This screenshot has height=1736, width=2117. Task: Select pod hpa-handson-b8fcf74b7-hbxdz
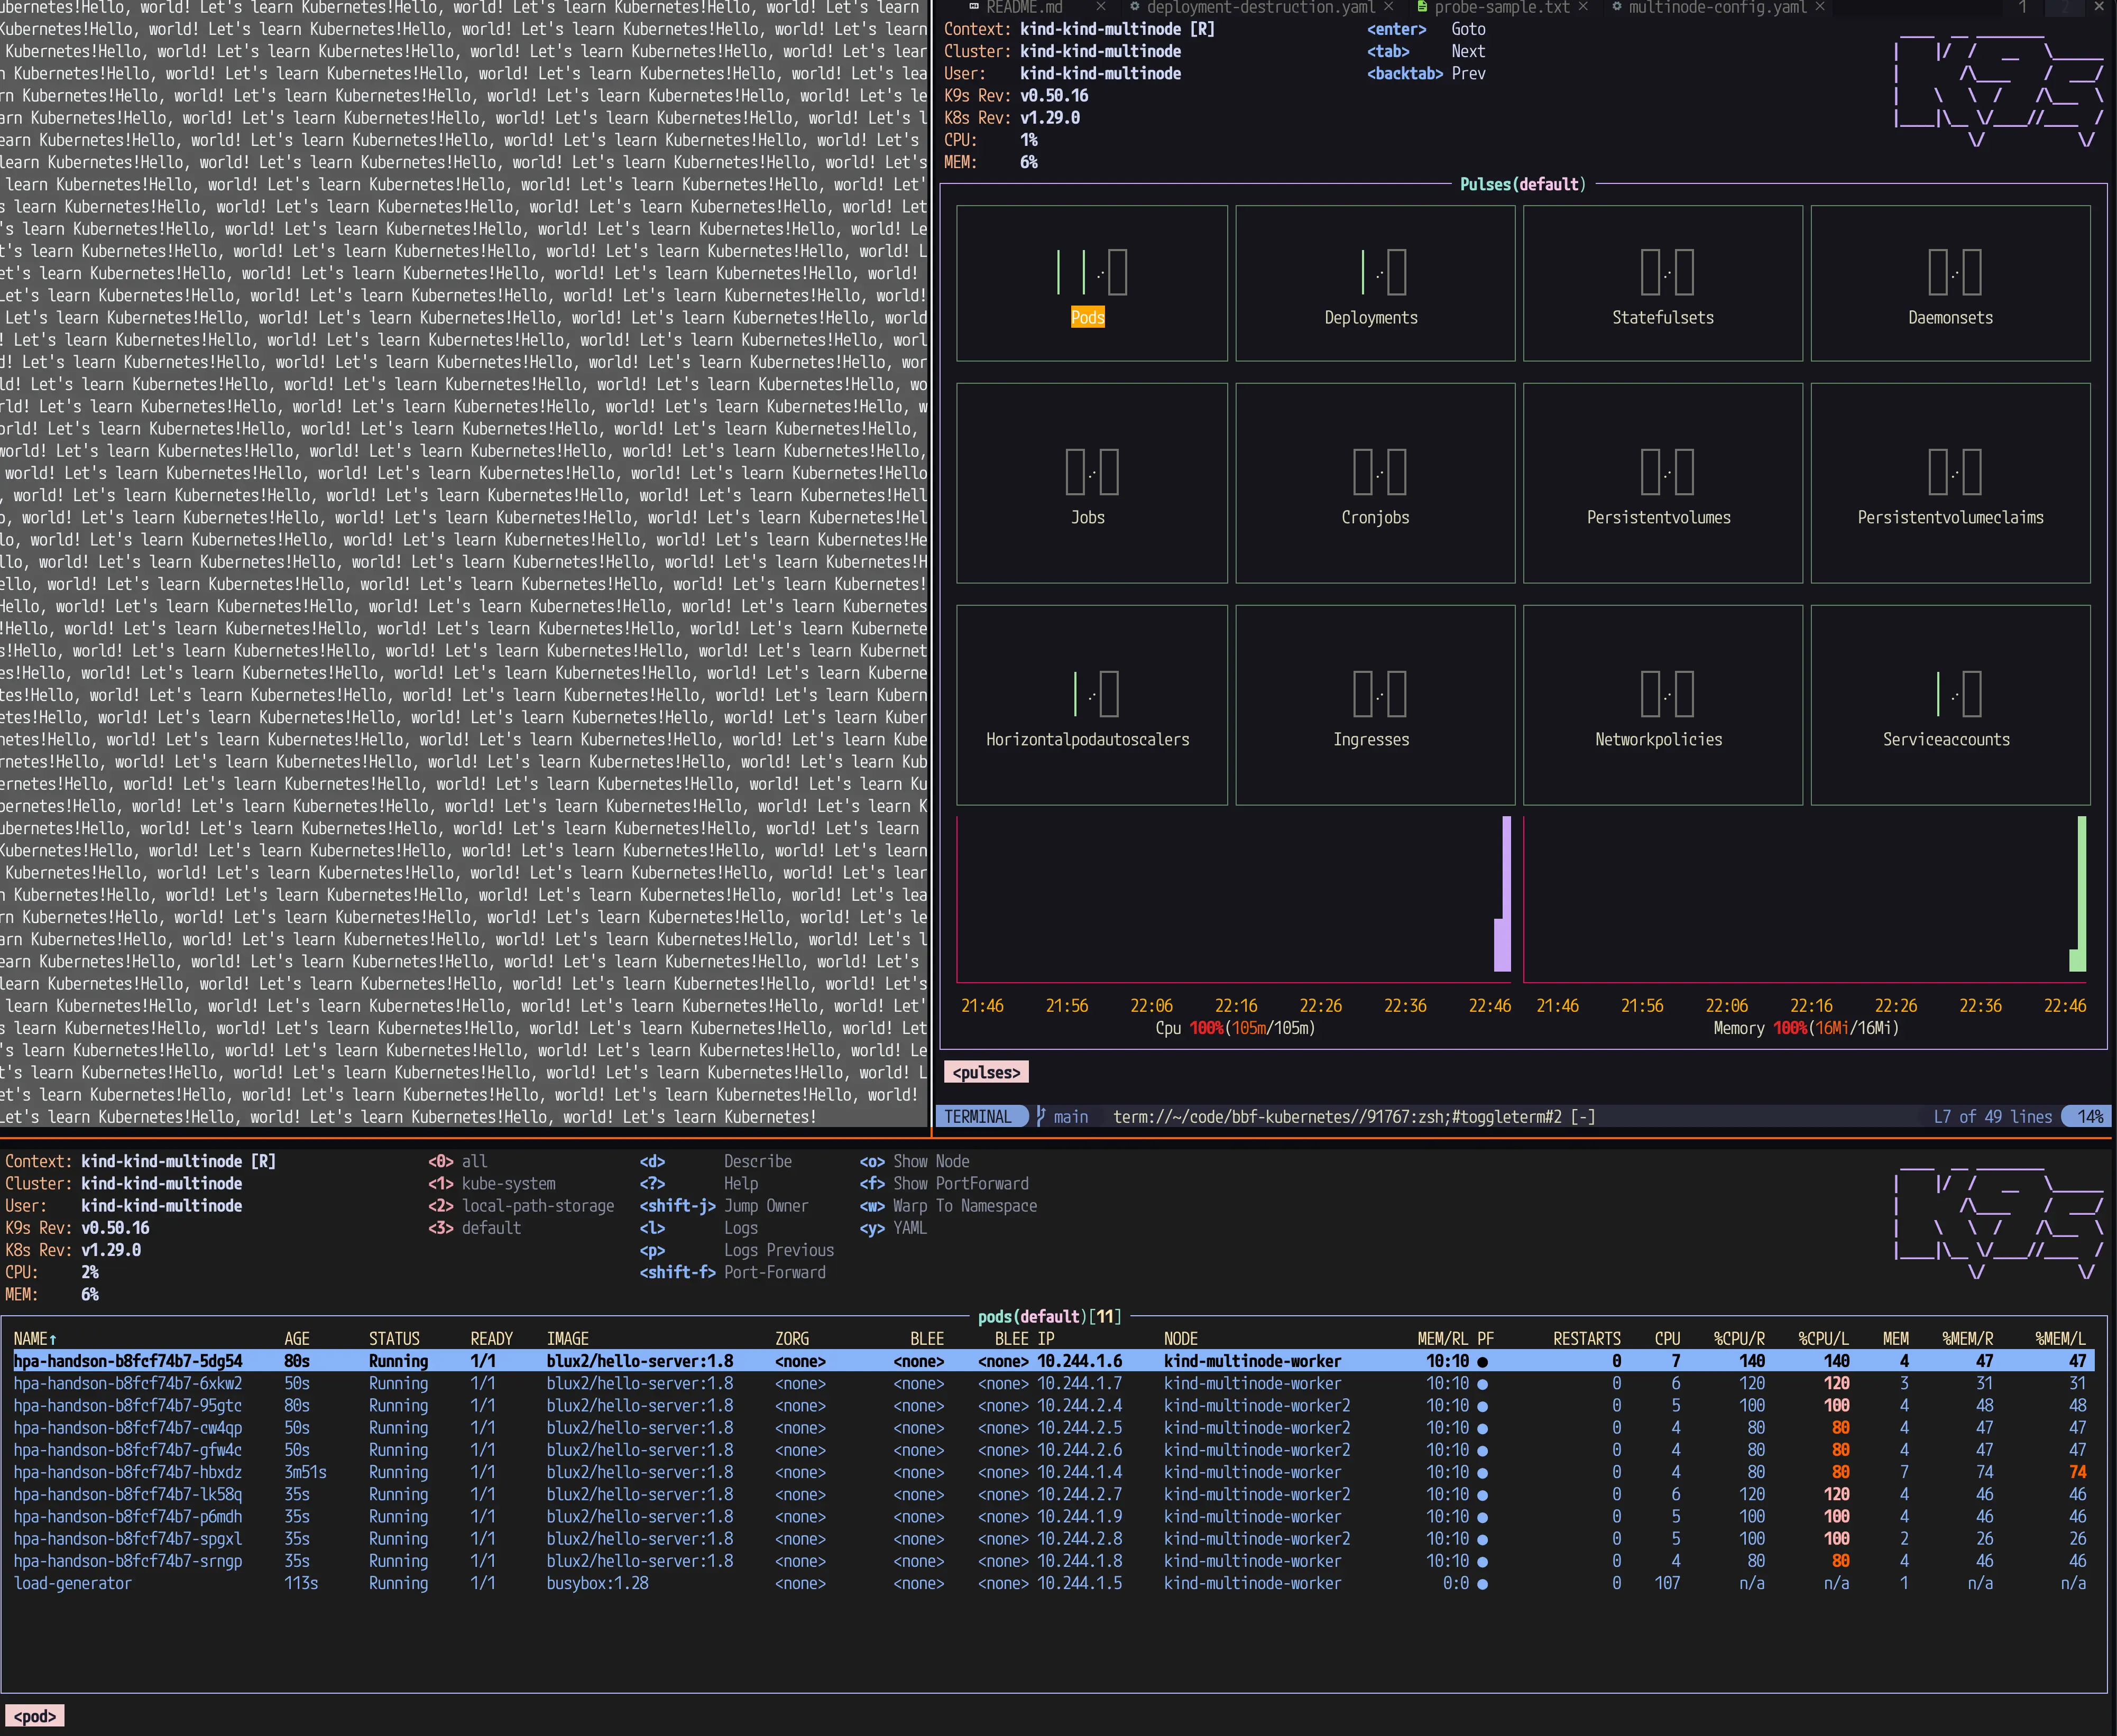point(127,1472)
